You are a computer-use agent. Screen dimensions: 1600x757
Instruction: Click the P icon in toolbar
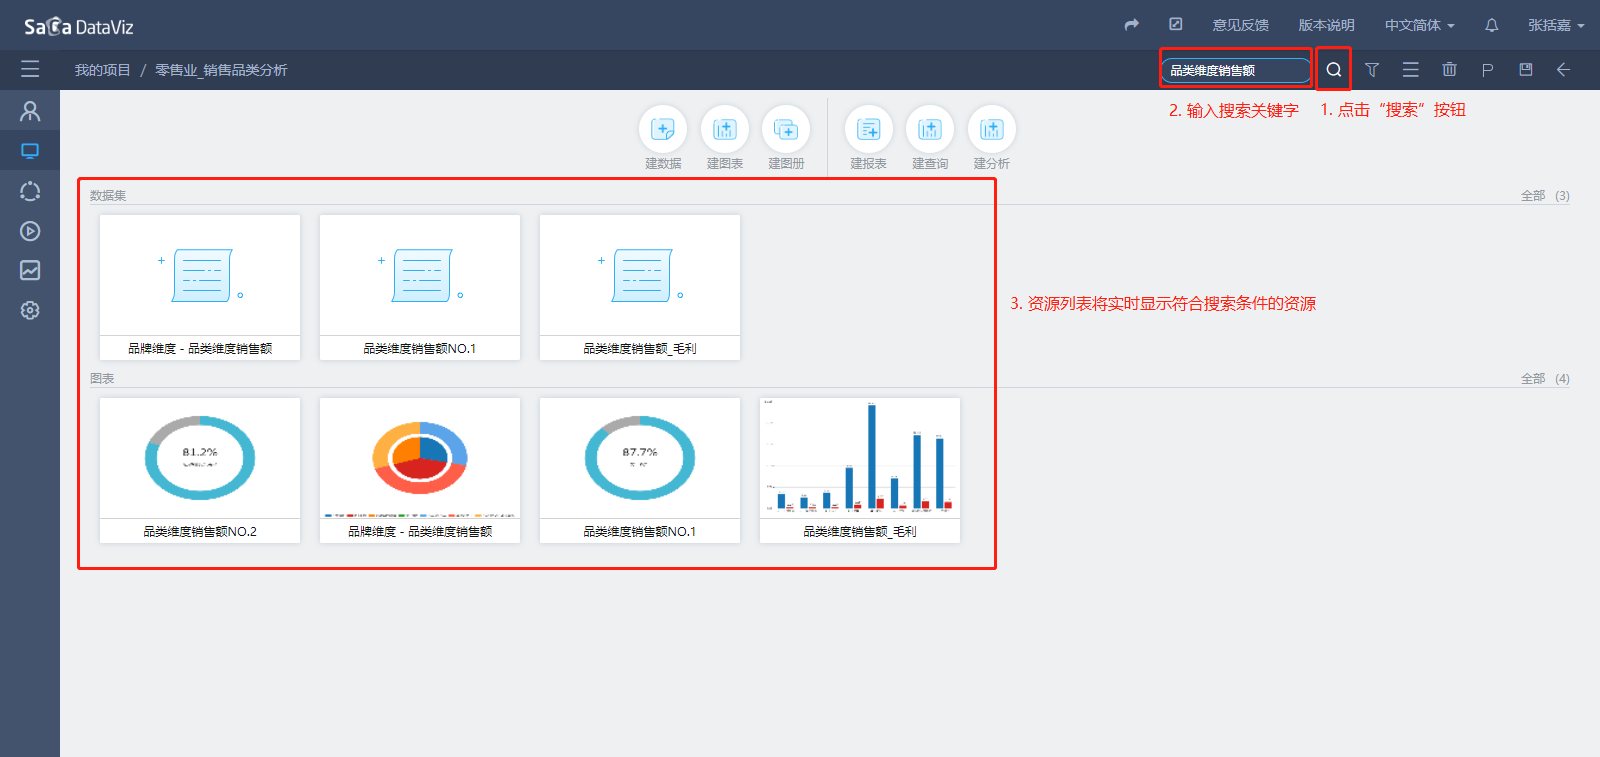(x=1487, y=70)
